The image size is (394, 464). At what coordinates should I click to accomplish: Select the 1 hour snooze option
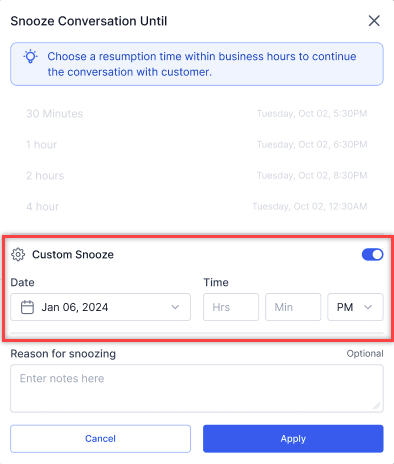coord(197,145)
